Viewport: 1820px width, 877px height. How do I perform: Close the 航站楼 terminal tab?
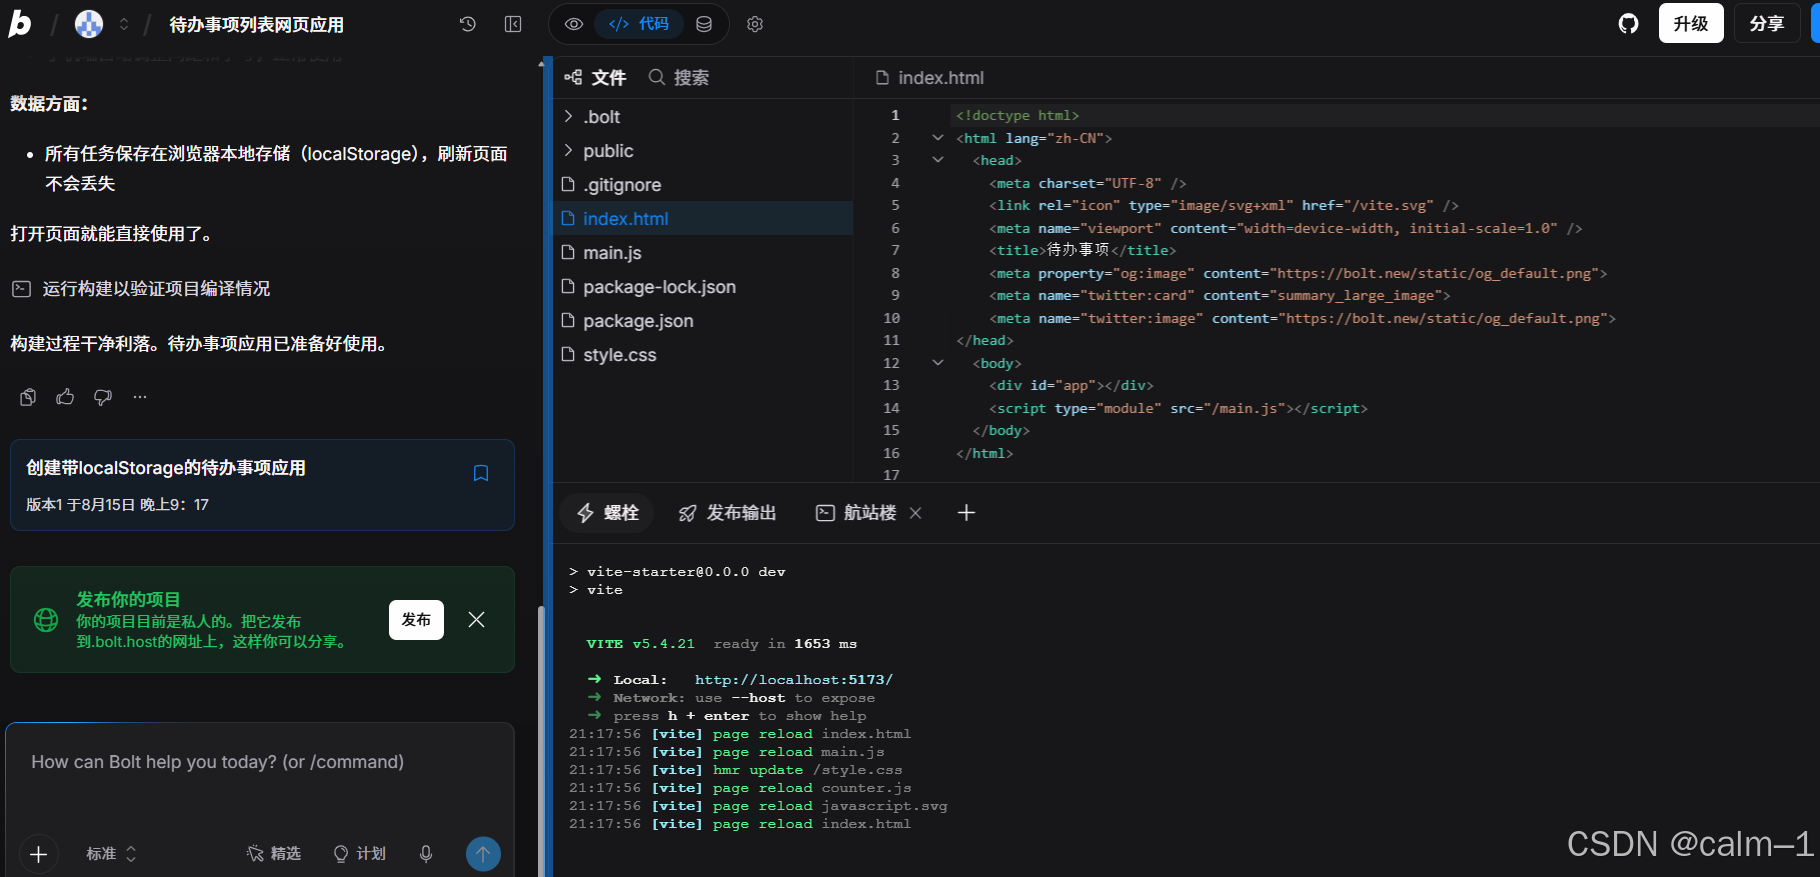point(915,513)
